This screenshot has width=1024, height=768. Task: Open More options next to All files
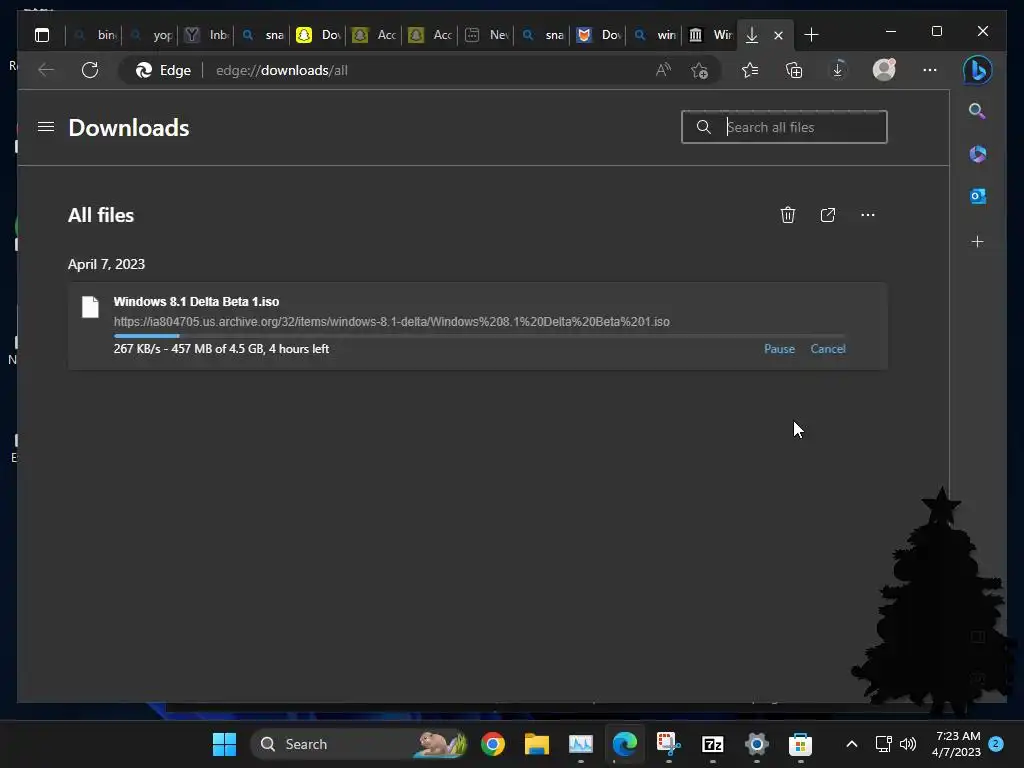(868, 215)
